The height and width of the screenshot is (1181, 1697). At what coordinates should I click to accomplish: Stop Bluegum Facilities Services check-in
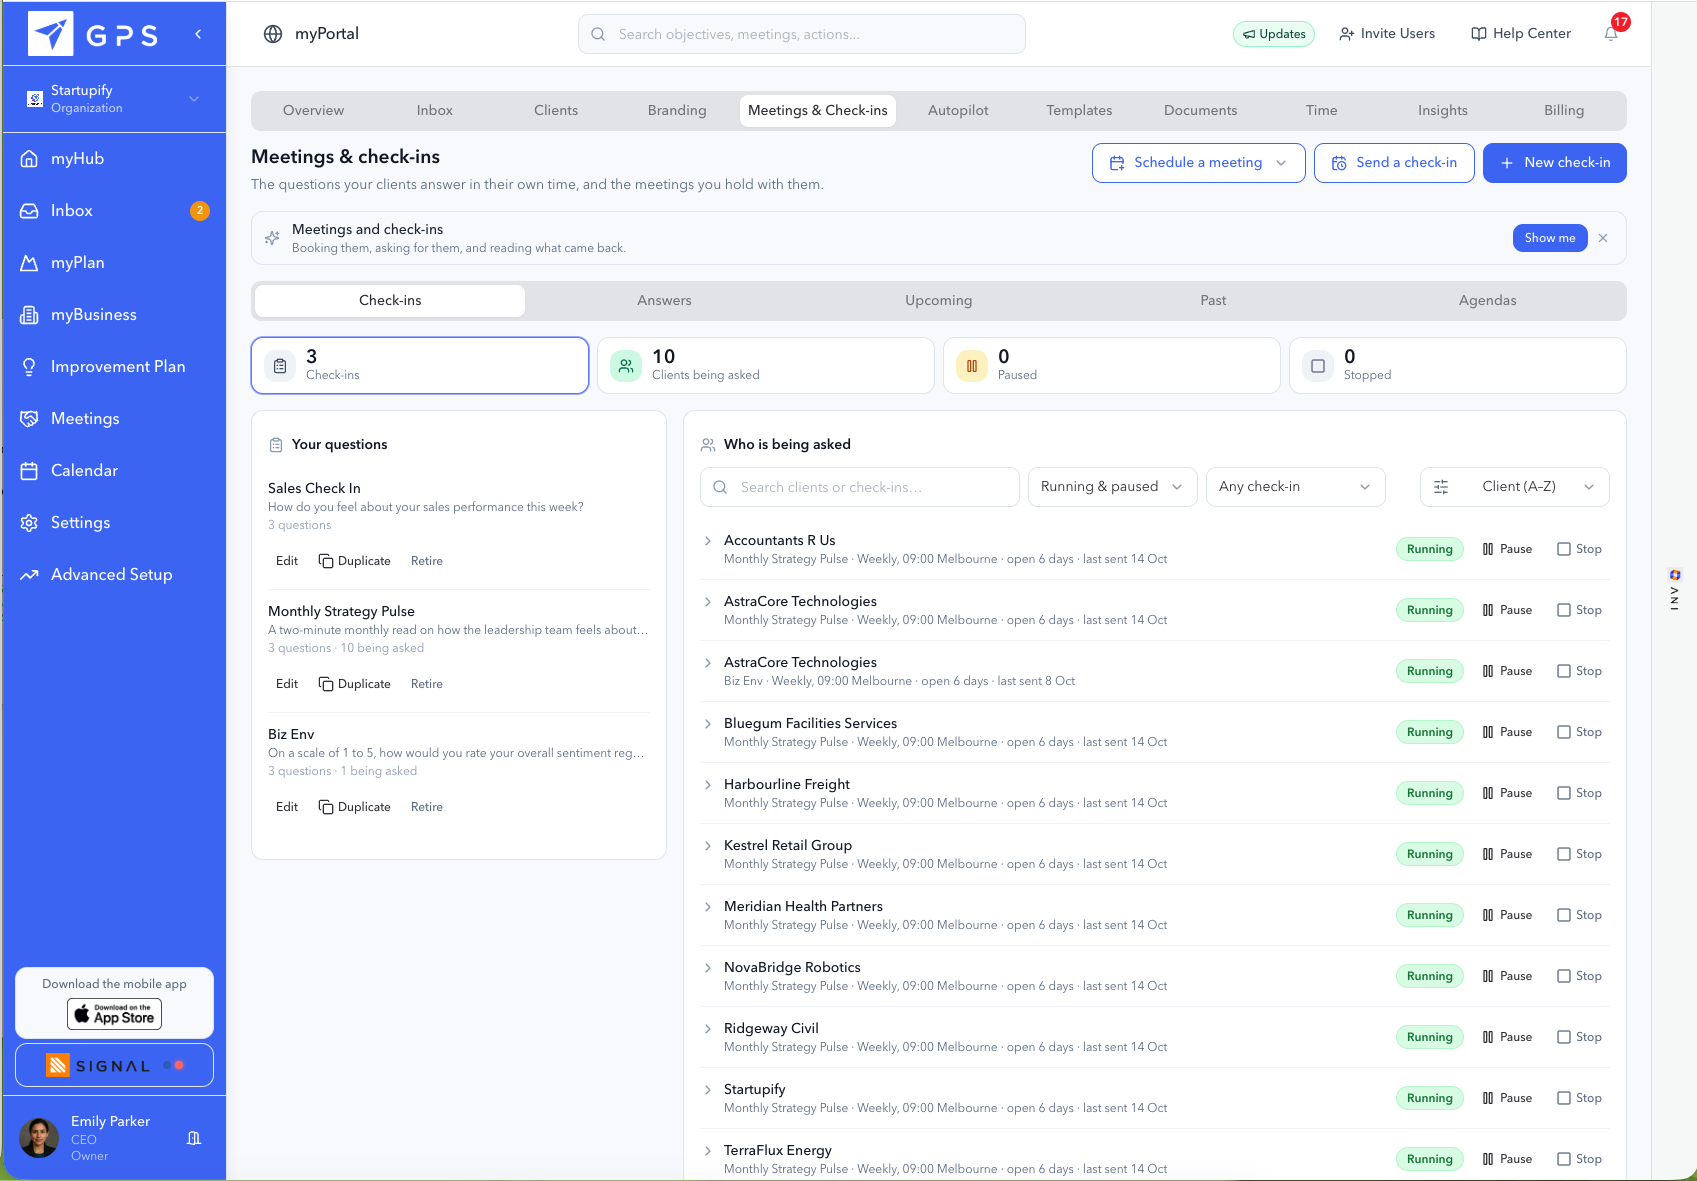1579,732
